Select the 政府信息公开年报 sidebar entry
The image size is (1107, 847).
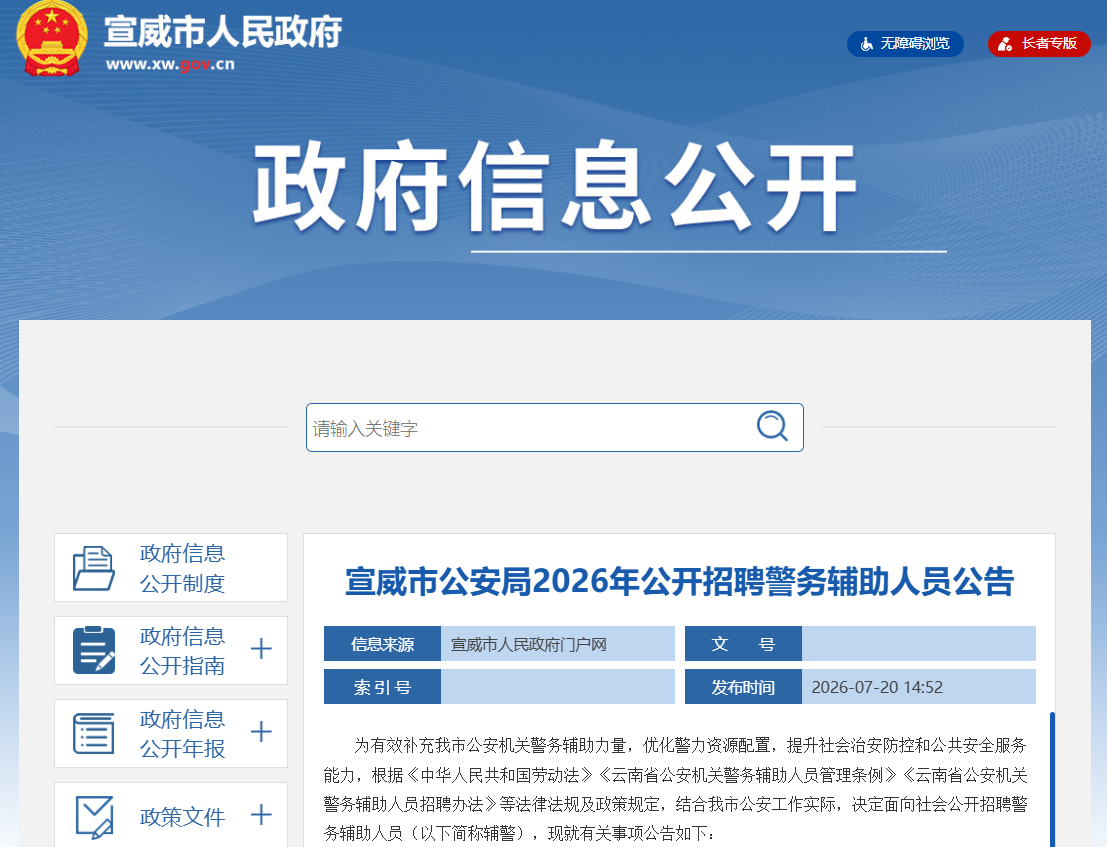click(171, 733)
